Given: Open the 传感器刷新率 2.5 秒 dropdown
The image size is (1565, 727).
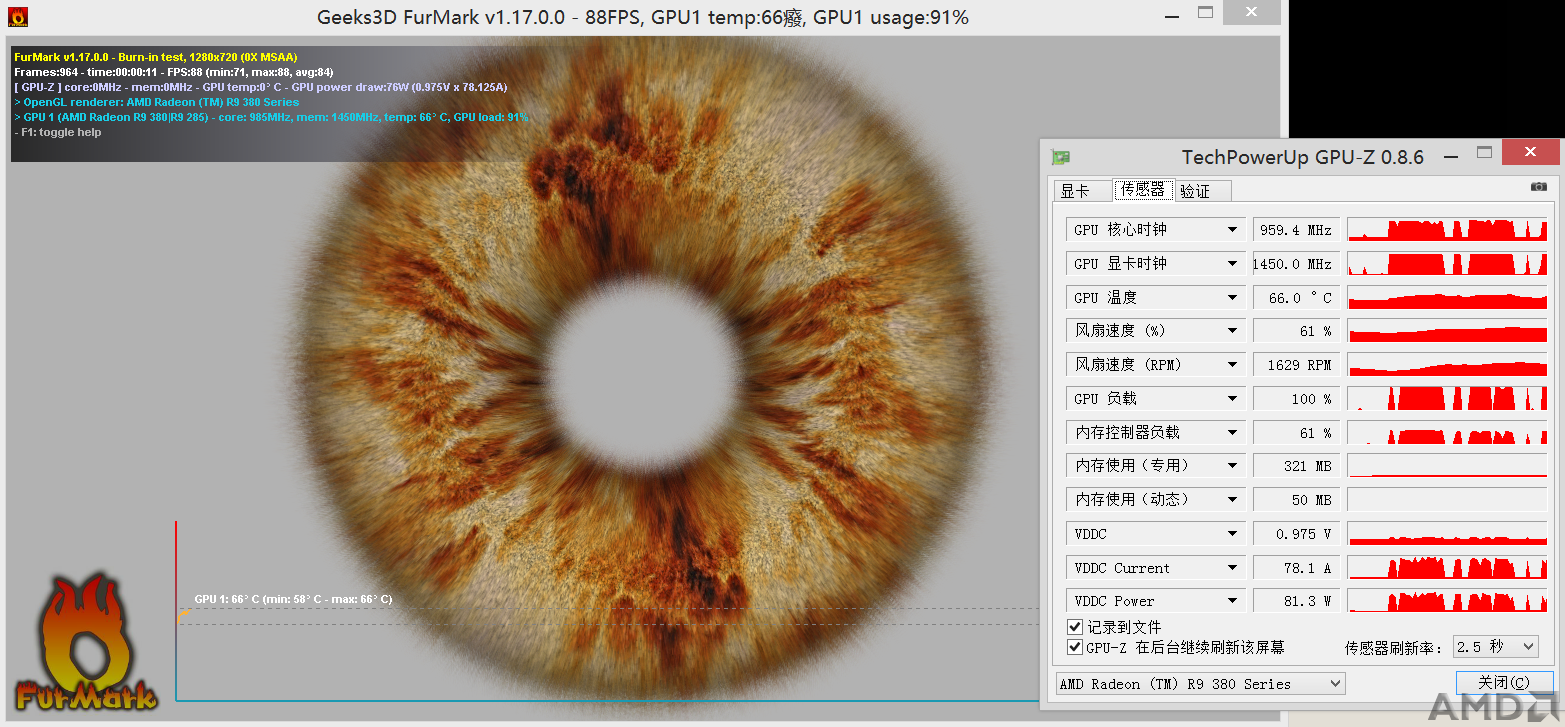Looking at the screenshot, I should tap(1495, 647).
